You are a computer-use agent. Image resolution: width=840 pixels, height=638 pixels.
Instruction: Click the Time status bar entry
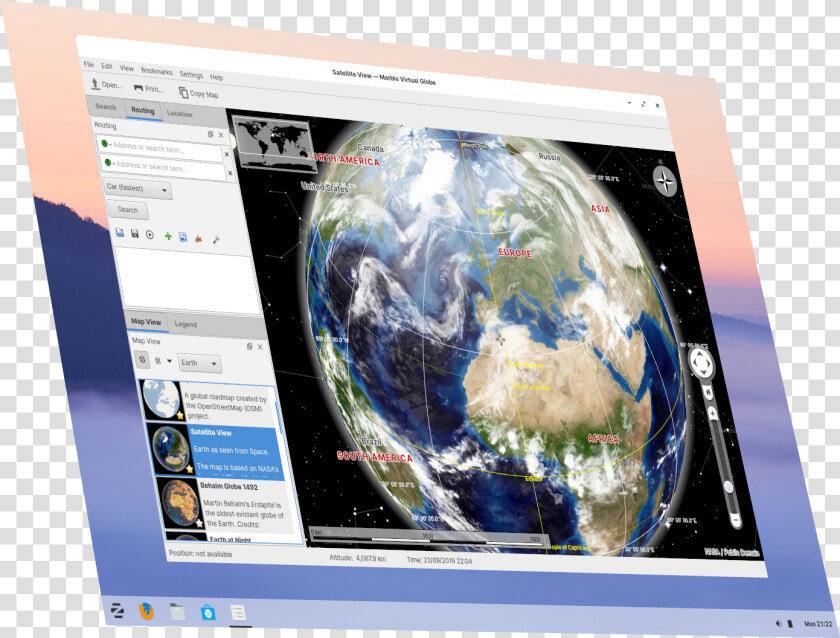click(439, 560)
